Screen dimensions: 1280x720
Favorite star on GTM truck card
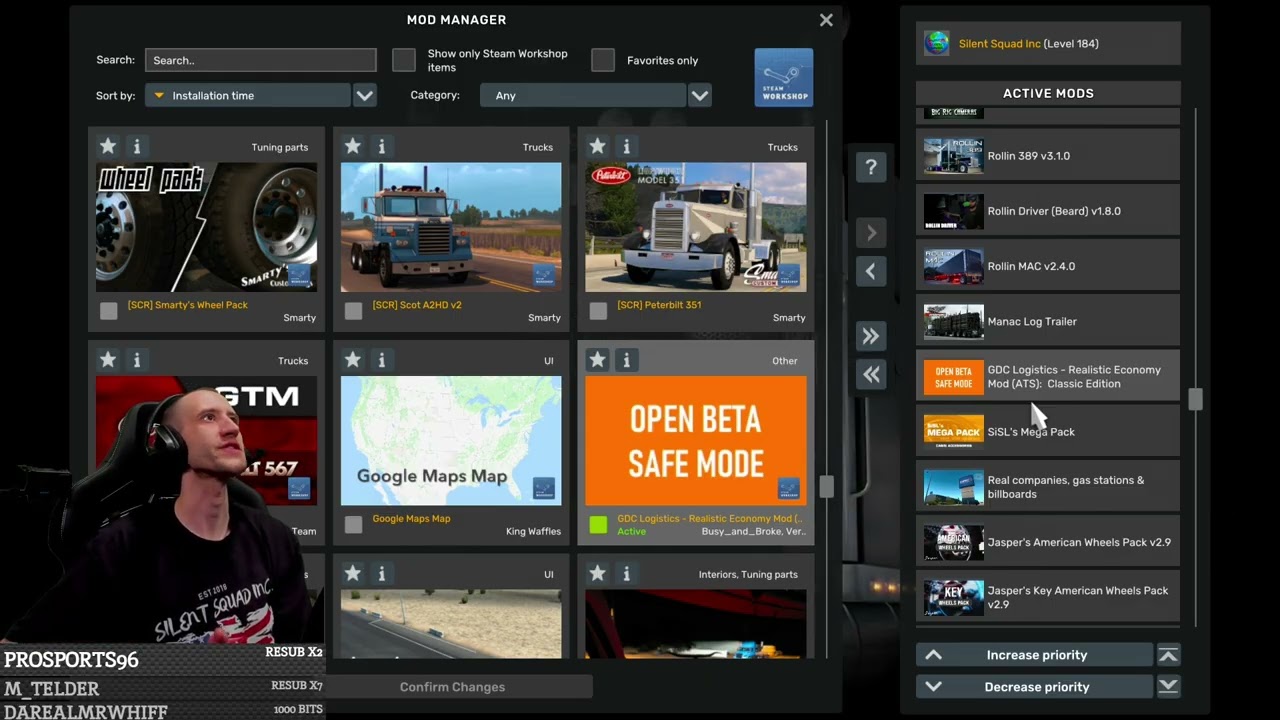[x=108, y=359]
